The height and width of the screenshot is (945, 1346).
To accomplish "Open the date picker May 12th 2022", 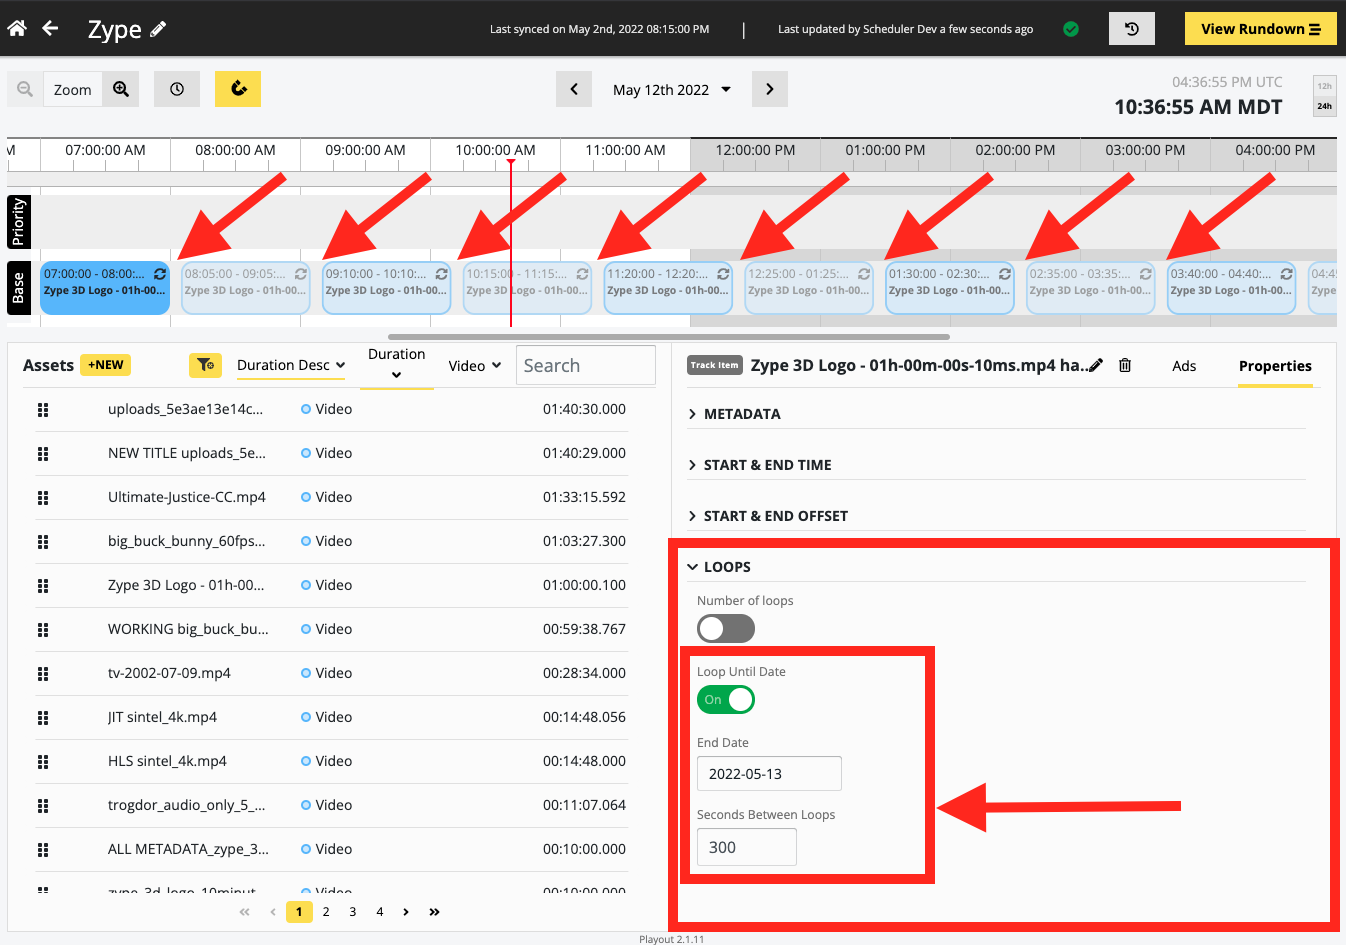I will point(672,89).
